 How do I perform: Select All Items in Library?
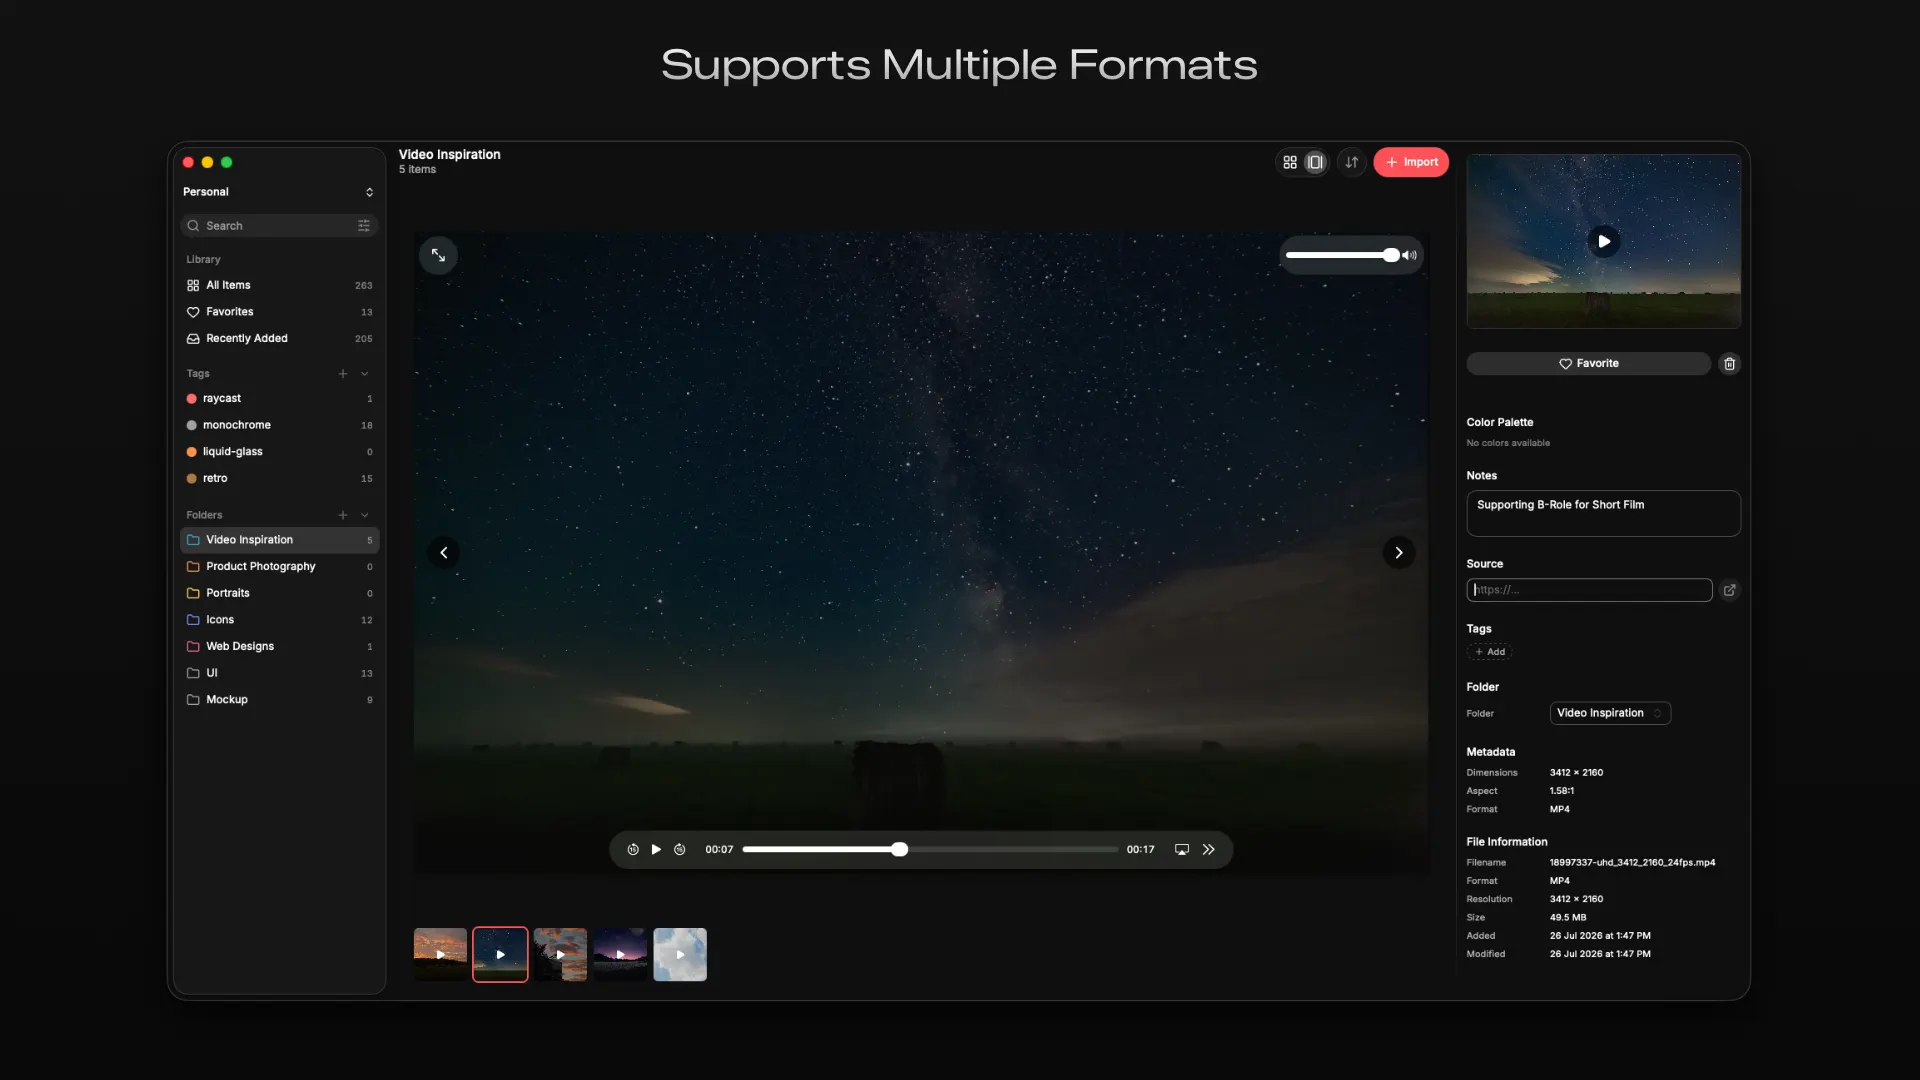(279, 285)
